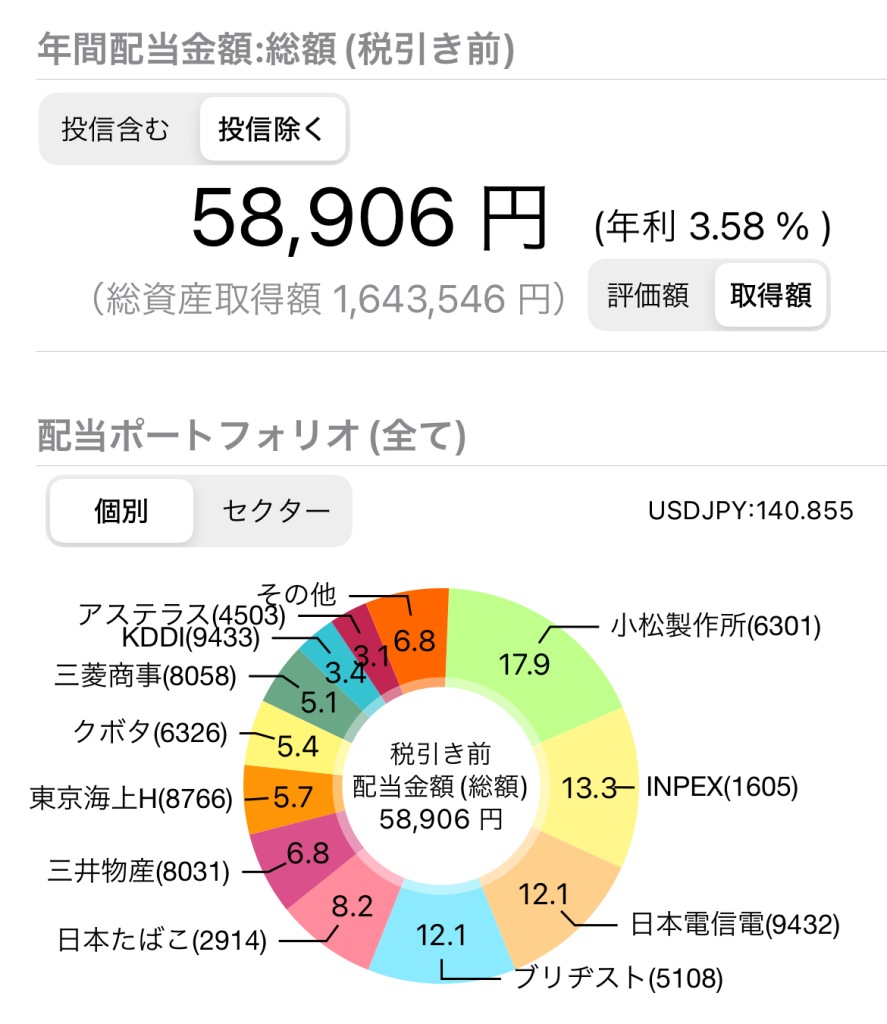The width and height of the screenshot is (887, 1024).
Task: Select the 取得額 segment
Action: coord(770,296)
